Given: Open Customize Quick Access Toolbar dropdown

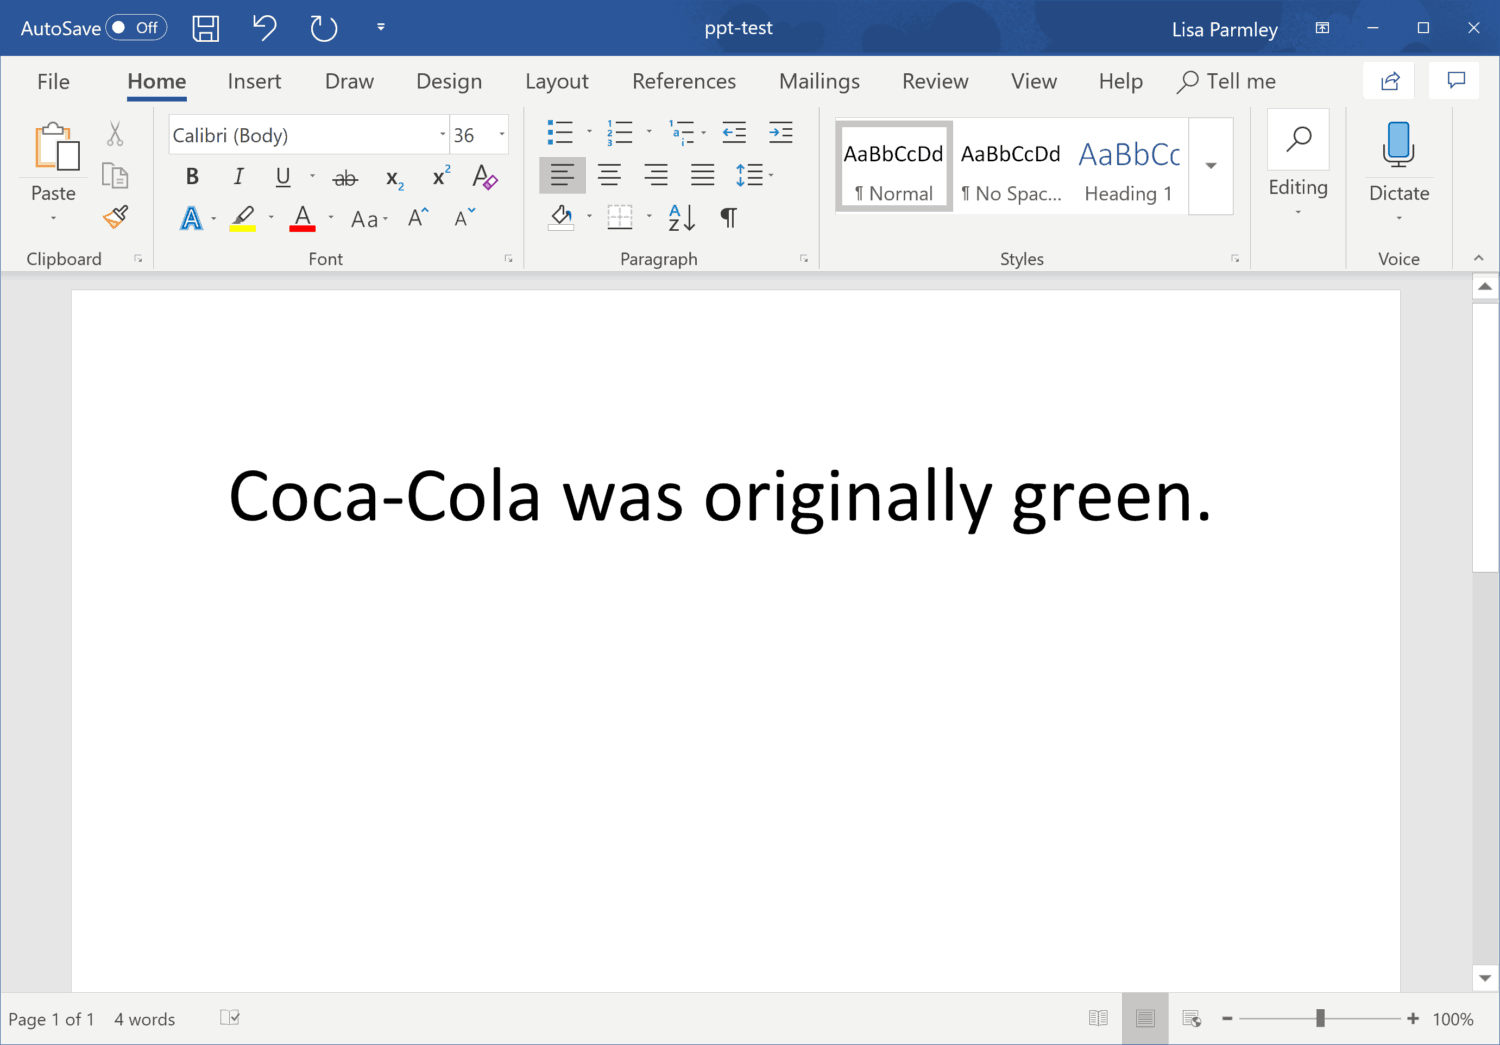Looking at the screenshot, I should (x=381, y=28).
